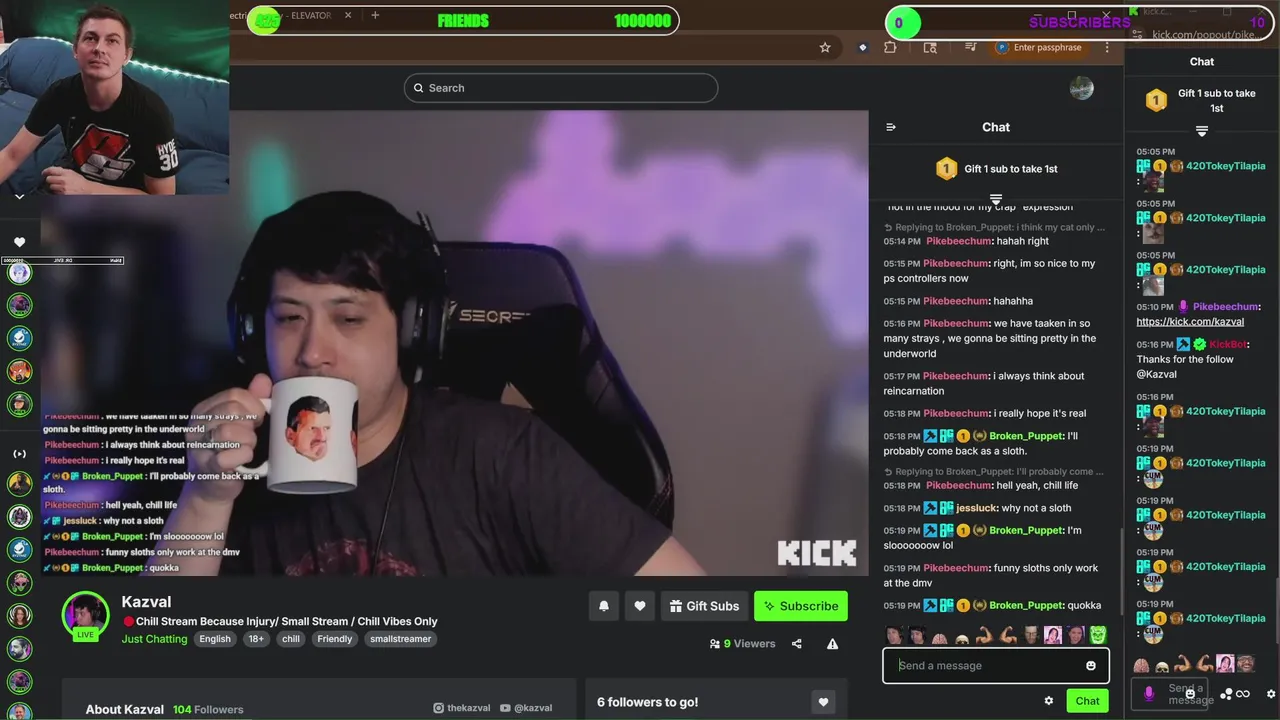Viewport: 1280px width, 720px height.
Task: Click the 9 Viewers count
Action: [749, 644]
